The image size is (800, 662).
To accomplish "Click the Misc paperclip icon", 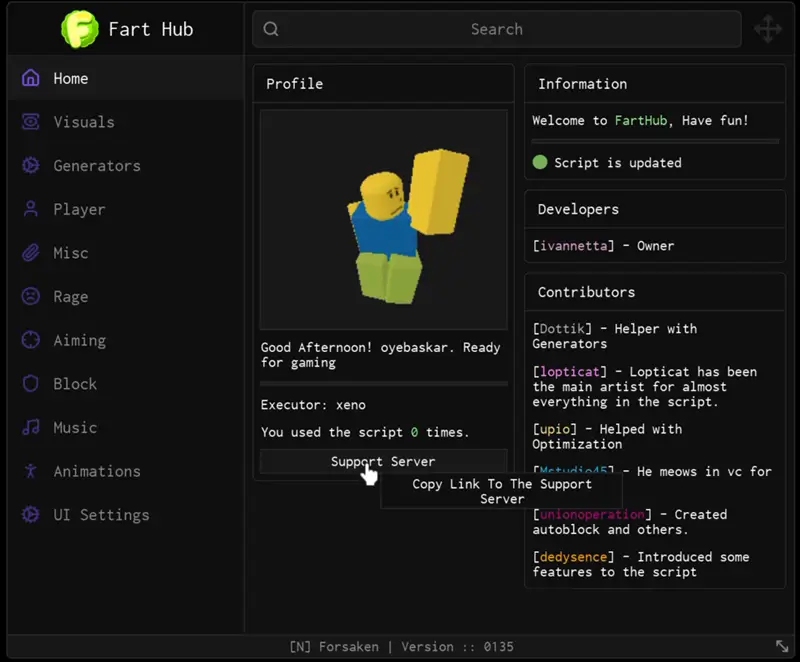I will (31, 252).
